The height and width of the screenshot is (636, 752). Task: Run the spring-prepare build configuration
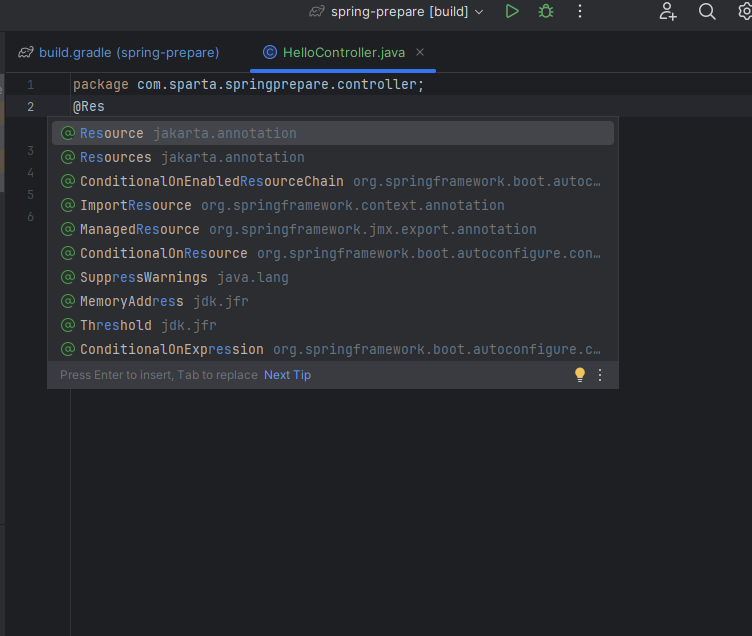click(x=512, y=12)
